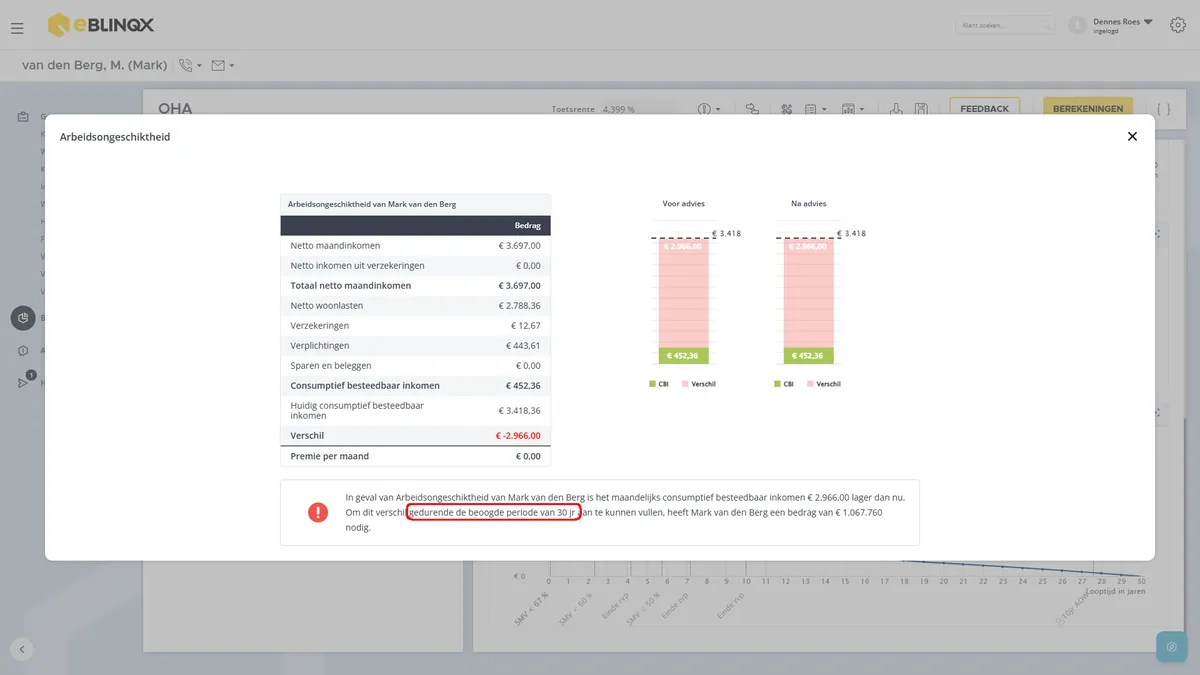The width and height of the screenshot is (1200, 675).
Task: Focus the Klant zoeken search field
Action: point(1005,25)
